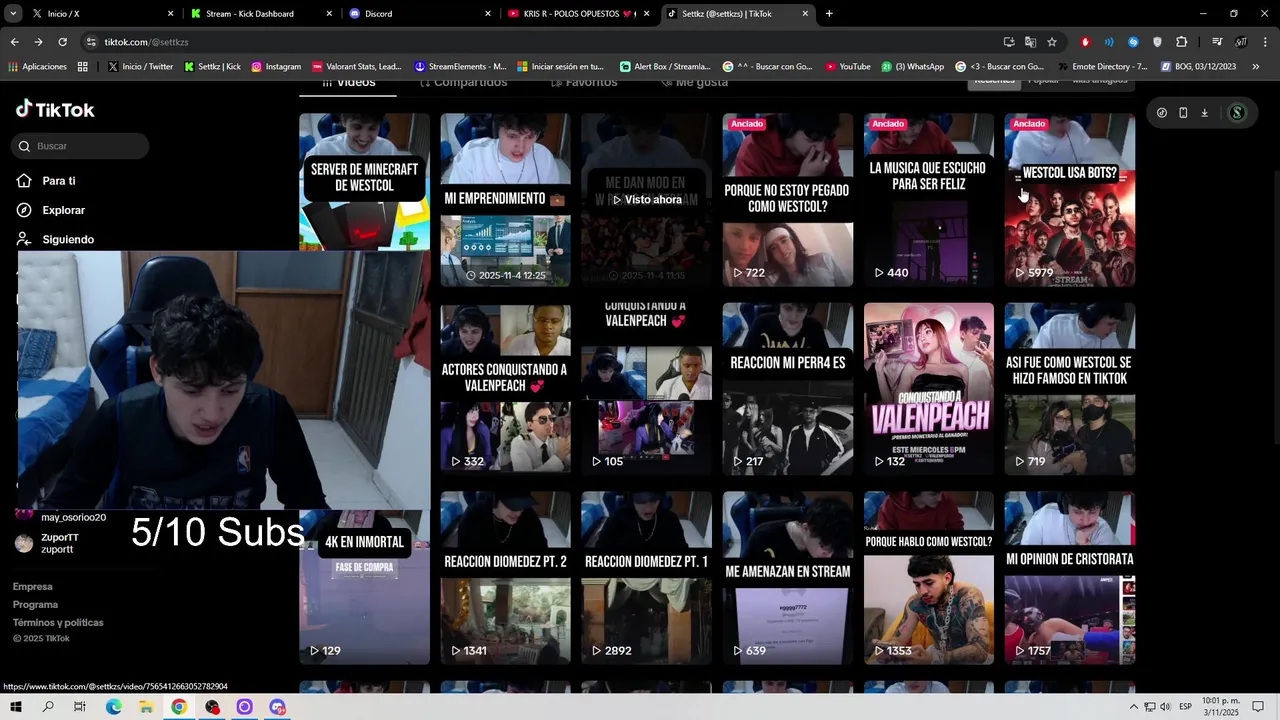The width and height of the screenshot is (1280, 720).
Task: Open the Chrome extensions puzzle icon
Action: (1181, 42)
